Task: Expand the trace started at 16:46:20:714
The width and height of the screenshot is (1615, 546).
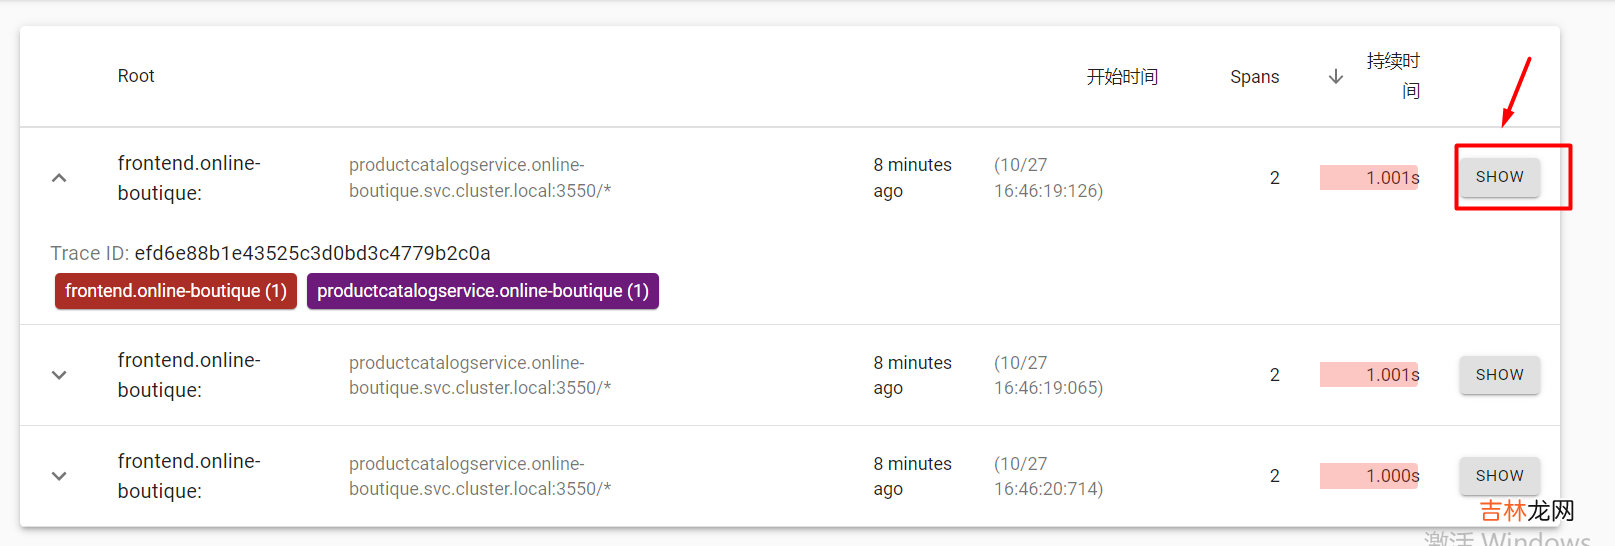Action: [x=59, y=476]
